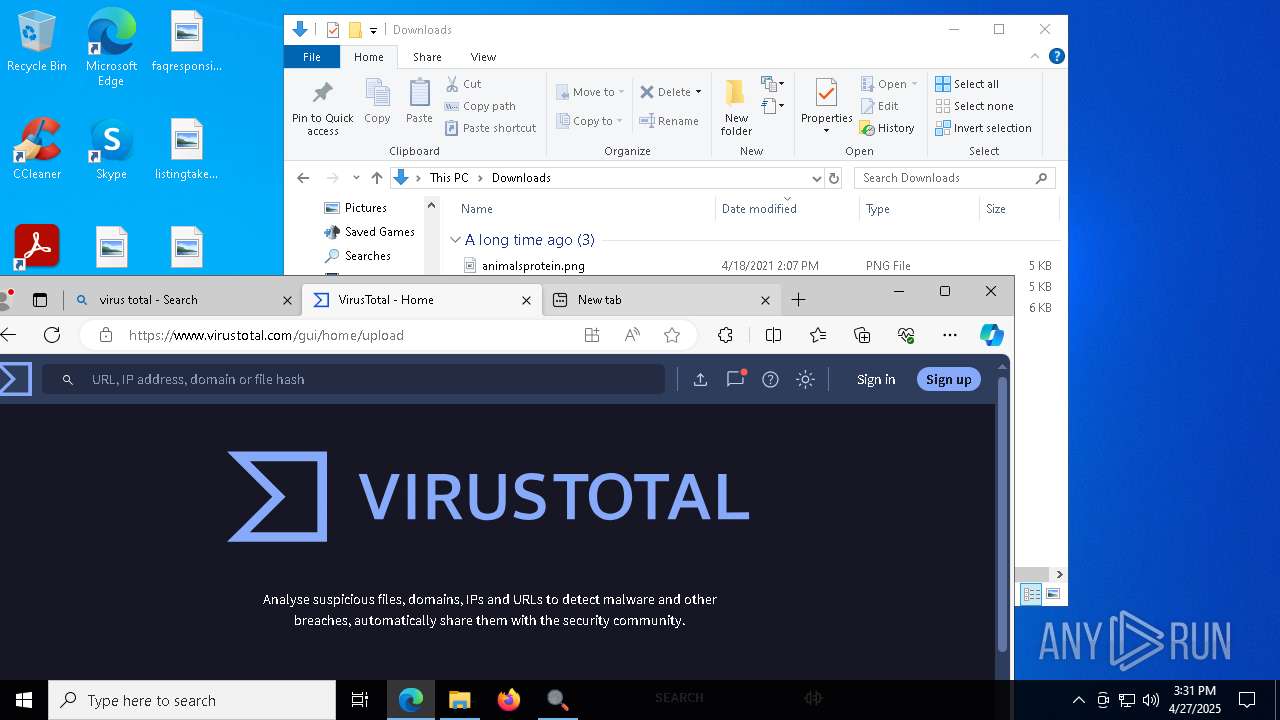The width and height of the screenshot is (1280, 720).
Task: Click up one level arrow in Explorer
Action: click(x=376, y=178)
